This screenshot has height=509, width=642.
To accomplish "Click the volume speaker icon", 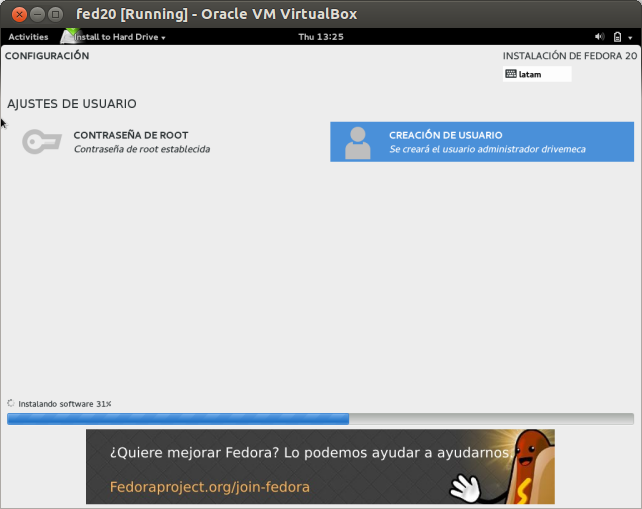I will tap(599, 37).
